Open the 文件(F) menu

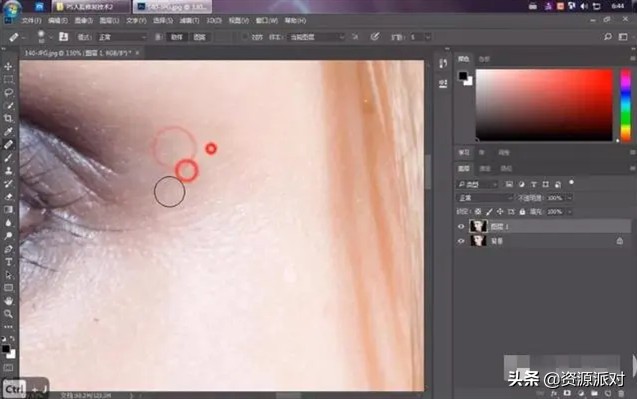pos(31,20)
